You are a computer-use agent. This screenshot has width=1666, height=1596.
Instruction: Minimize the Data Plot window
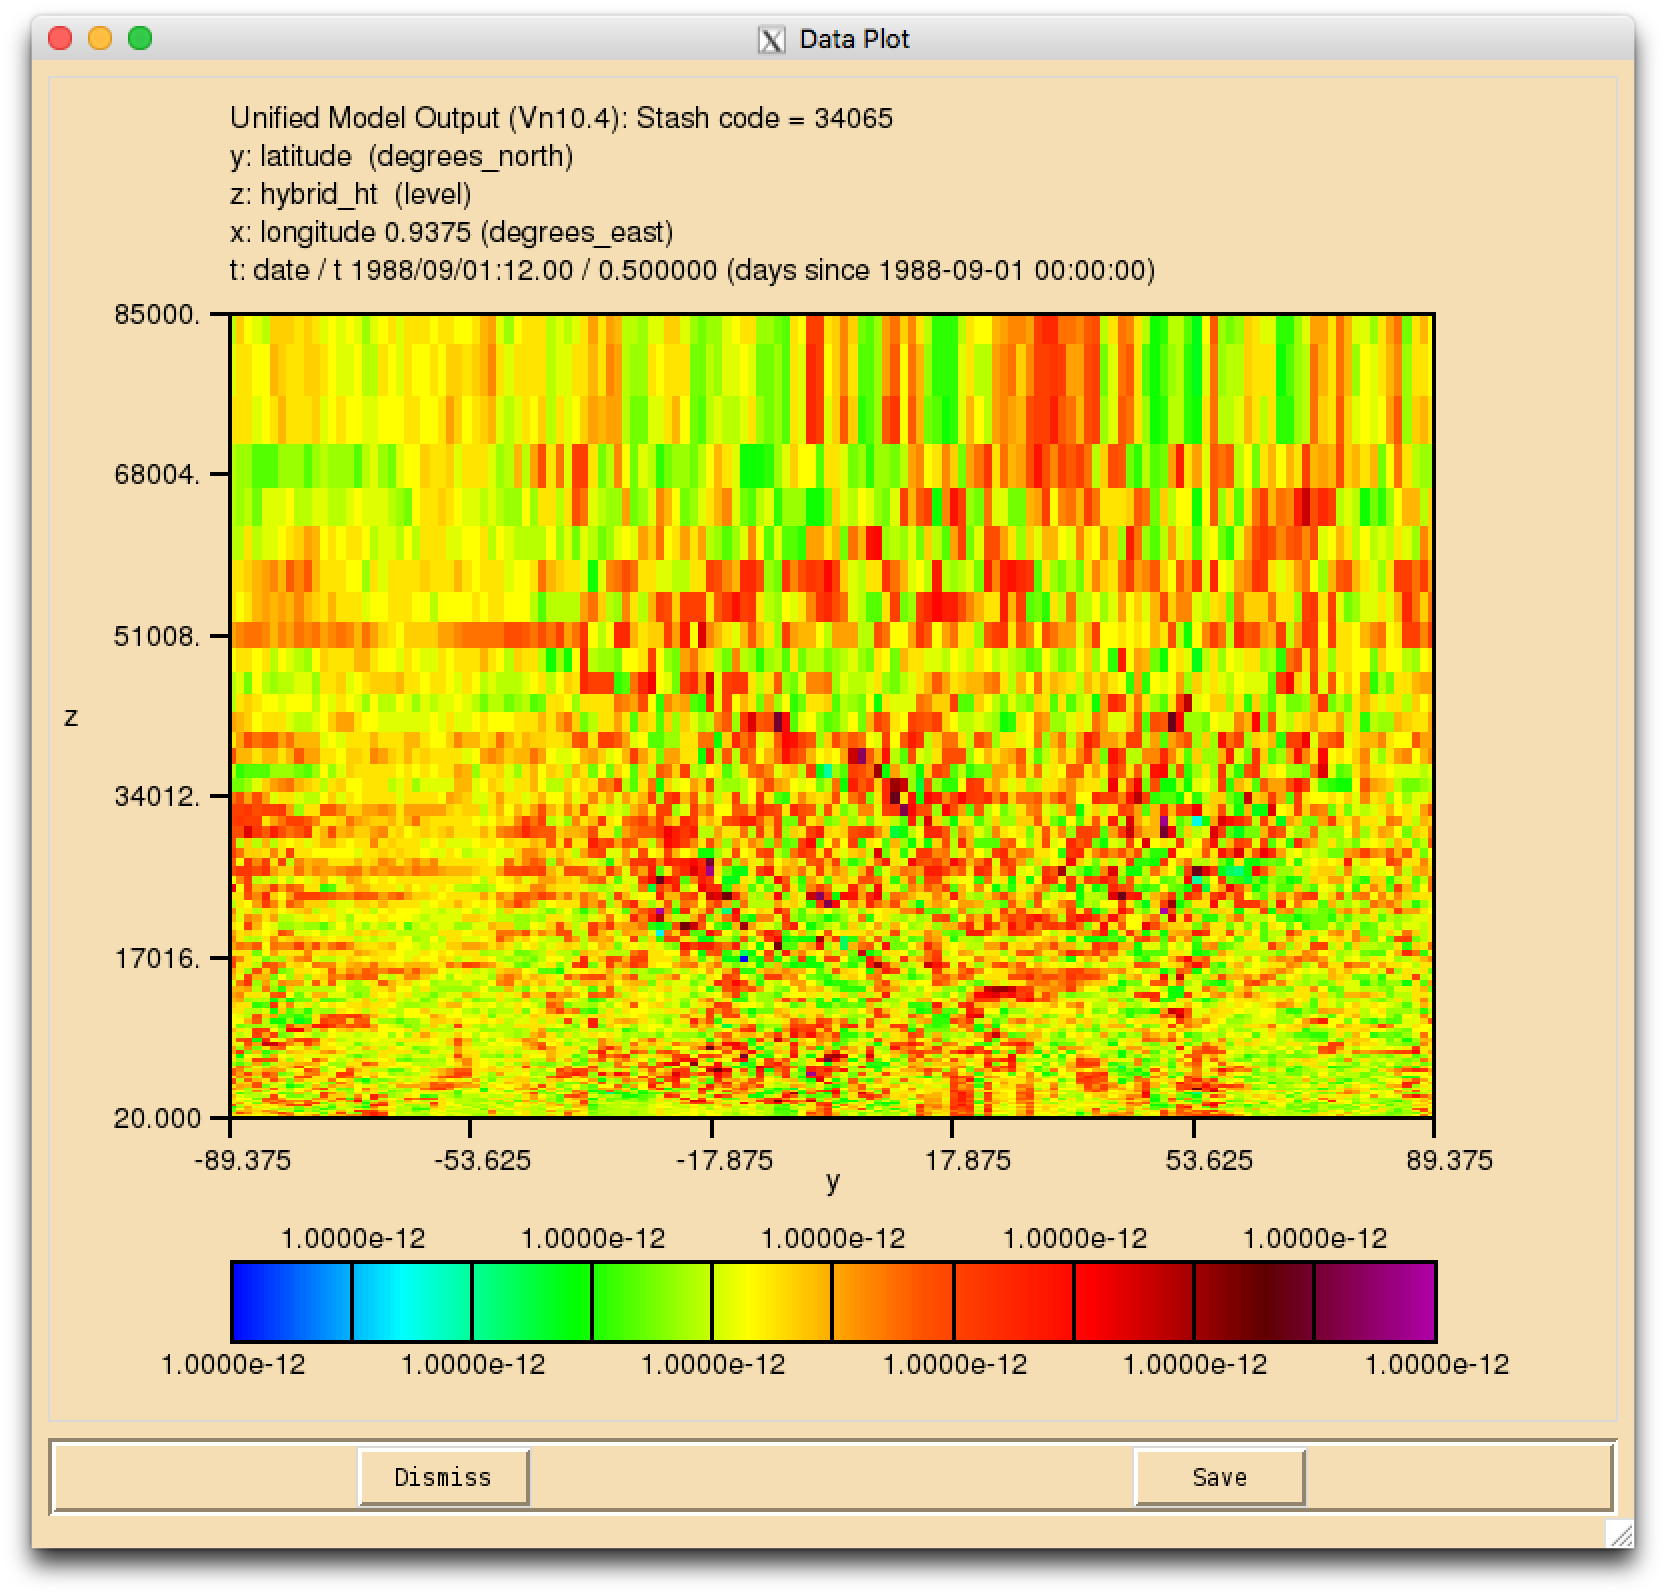pyautogui.click(x=100, y=39)
